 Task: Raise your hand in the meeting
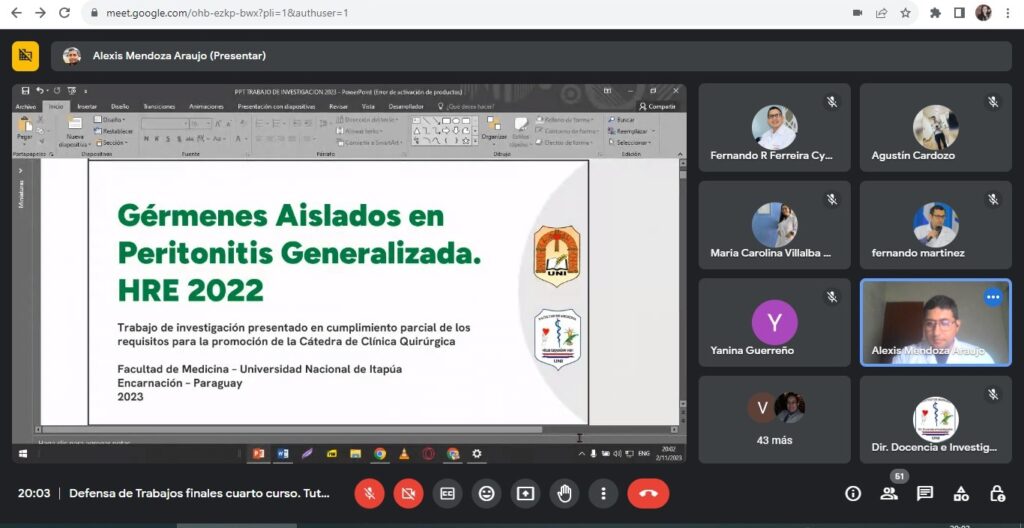click(x=564, y=493)
